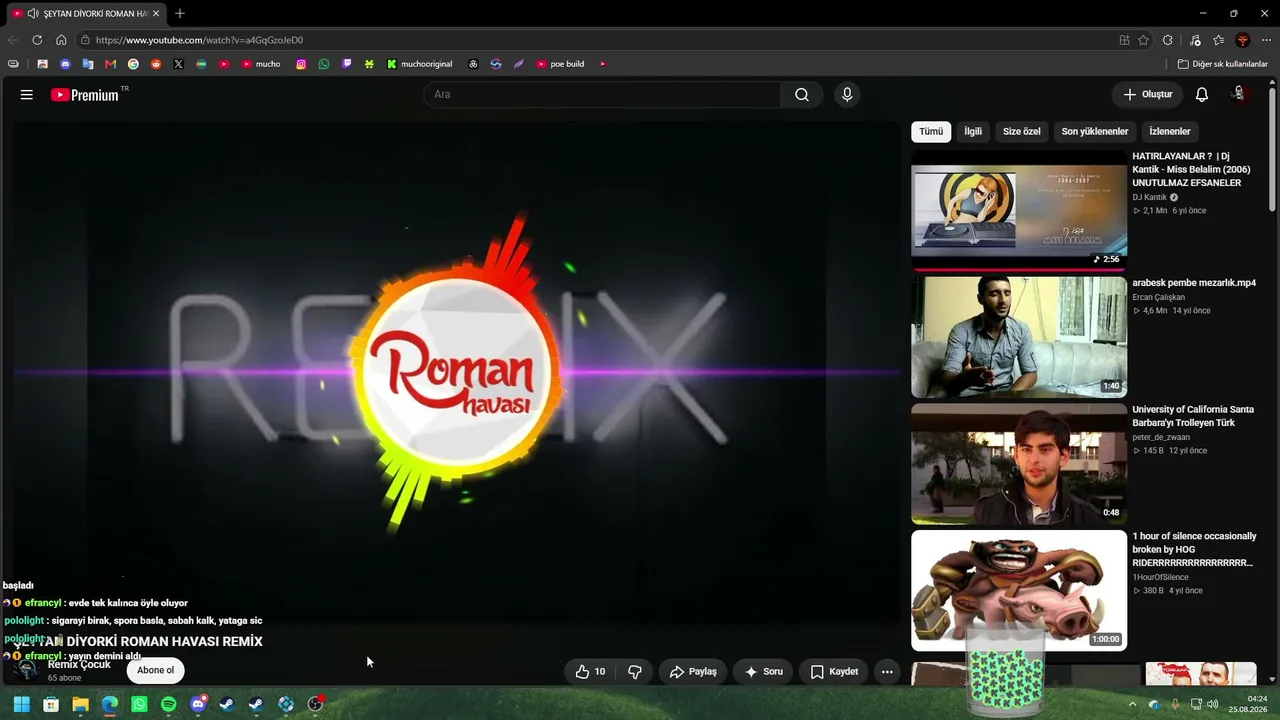The height and width of the screenshot is (720, 1280).
Task: Subscribe with the Abone ol button
Action: tap(156, 670)
